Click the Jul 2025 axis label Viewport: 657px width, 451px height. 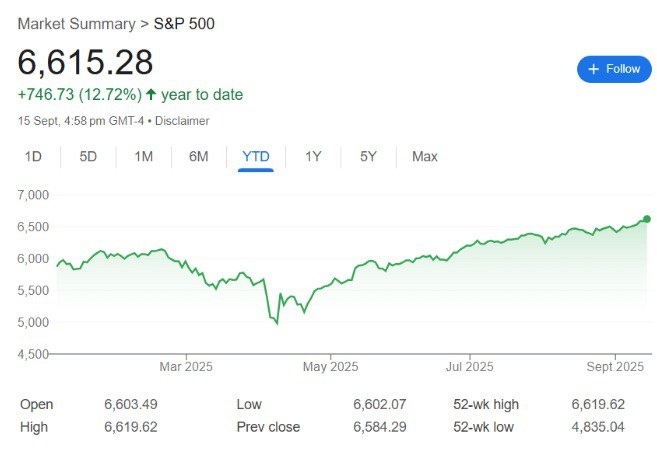click(469, 367)
